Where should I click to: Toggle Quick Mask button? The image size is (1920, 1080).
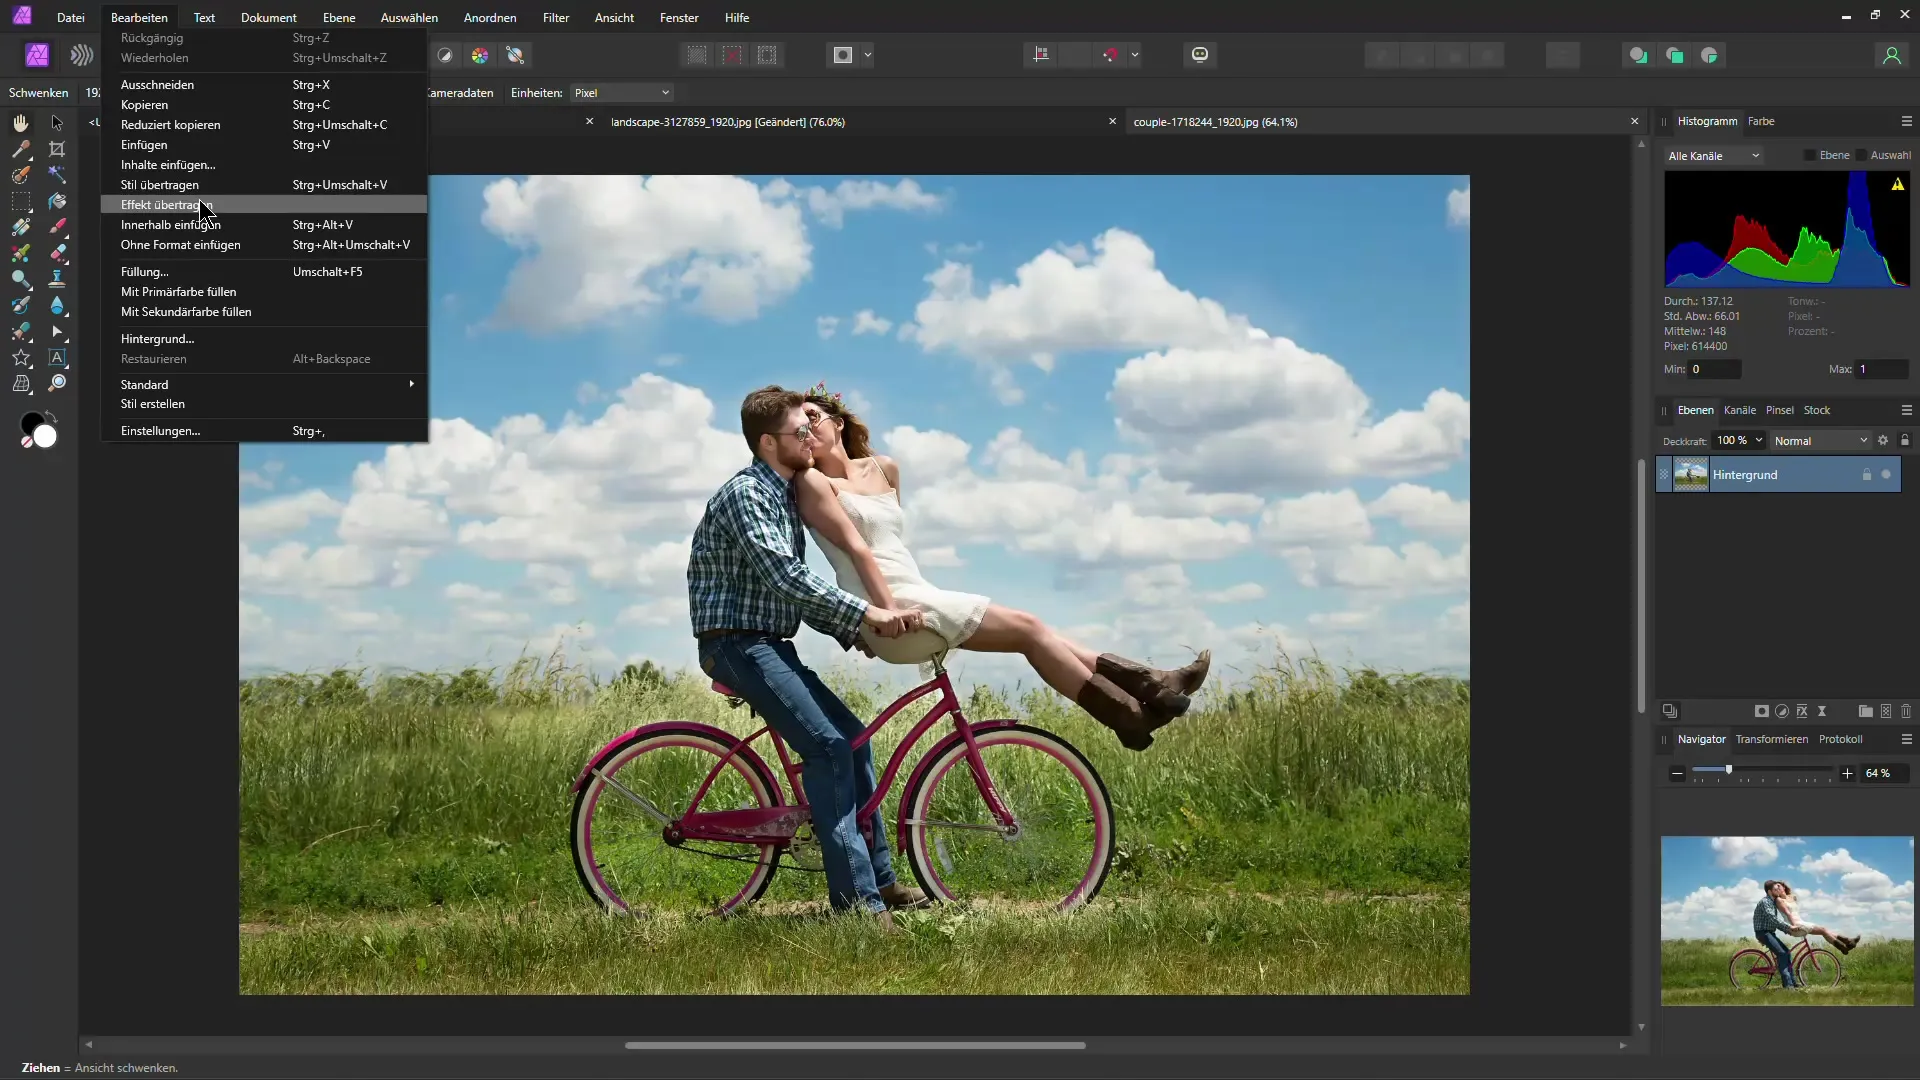pyautogui.click(x=843, y=55)
